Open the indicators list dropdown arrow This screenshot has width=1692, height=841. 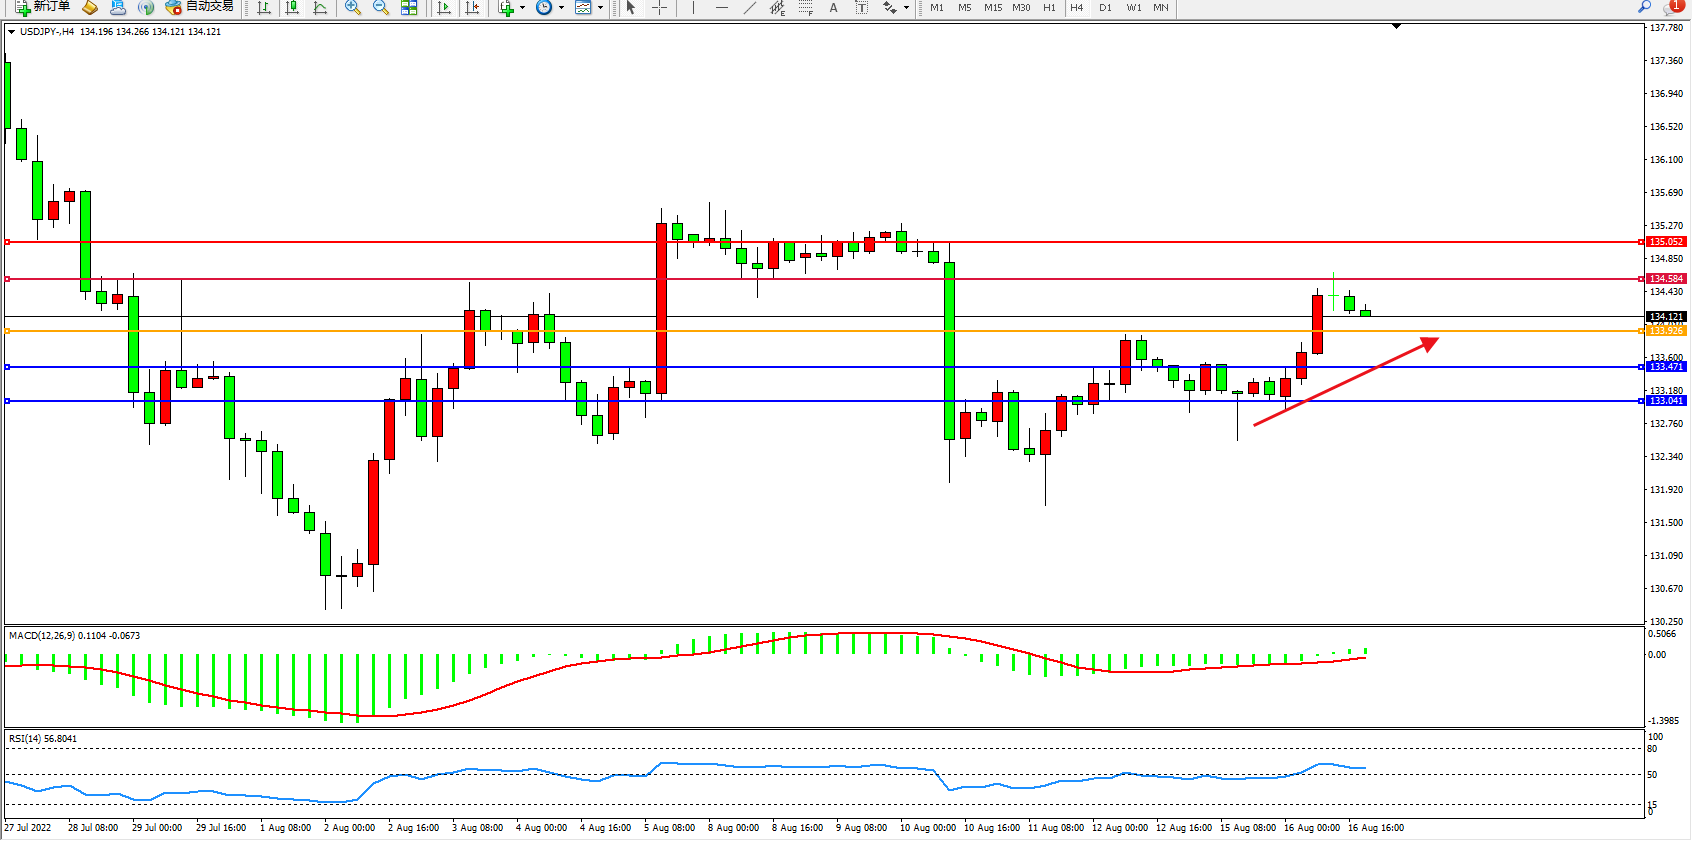tap(522, 8)
